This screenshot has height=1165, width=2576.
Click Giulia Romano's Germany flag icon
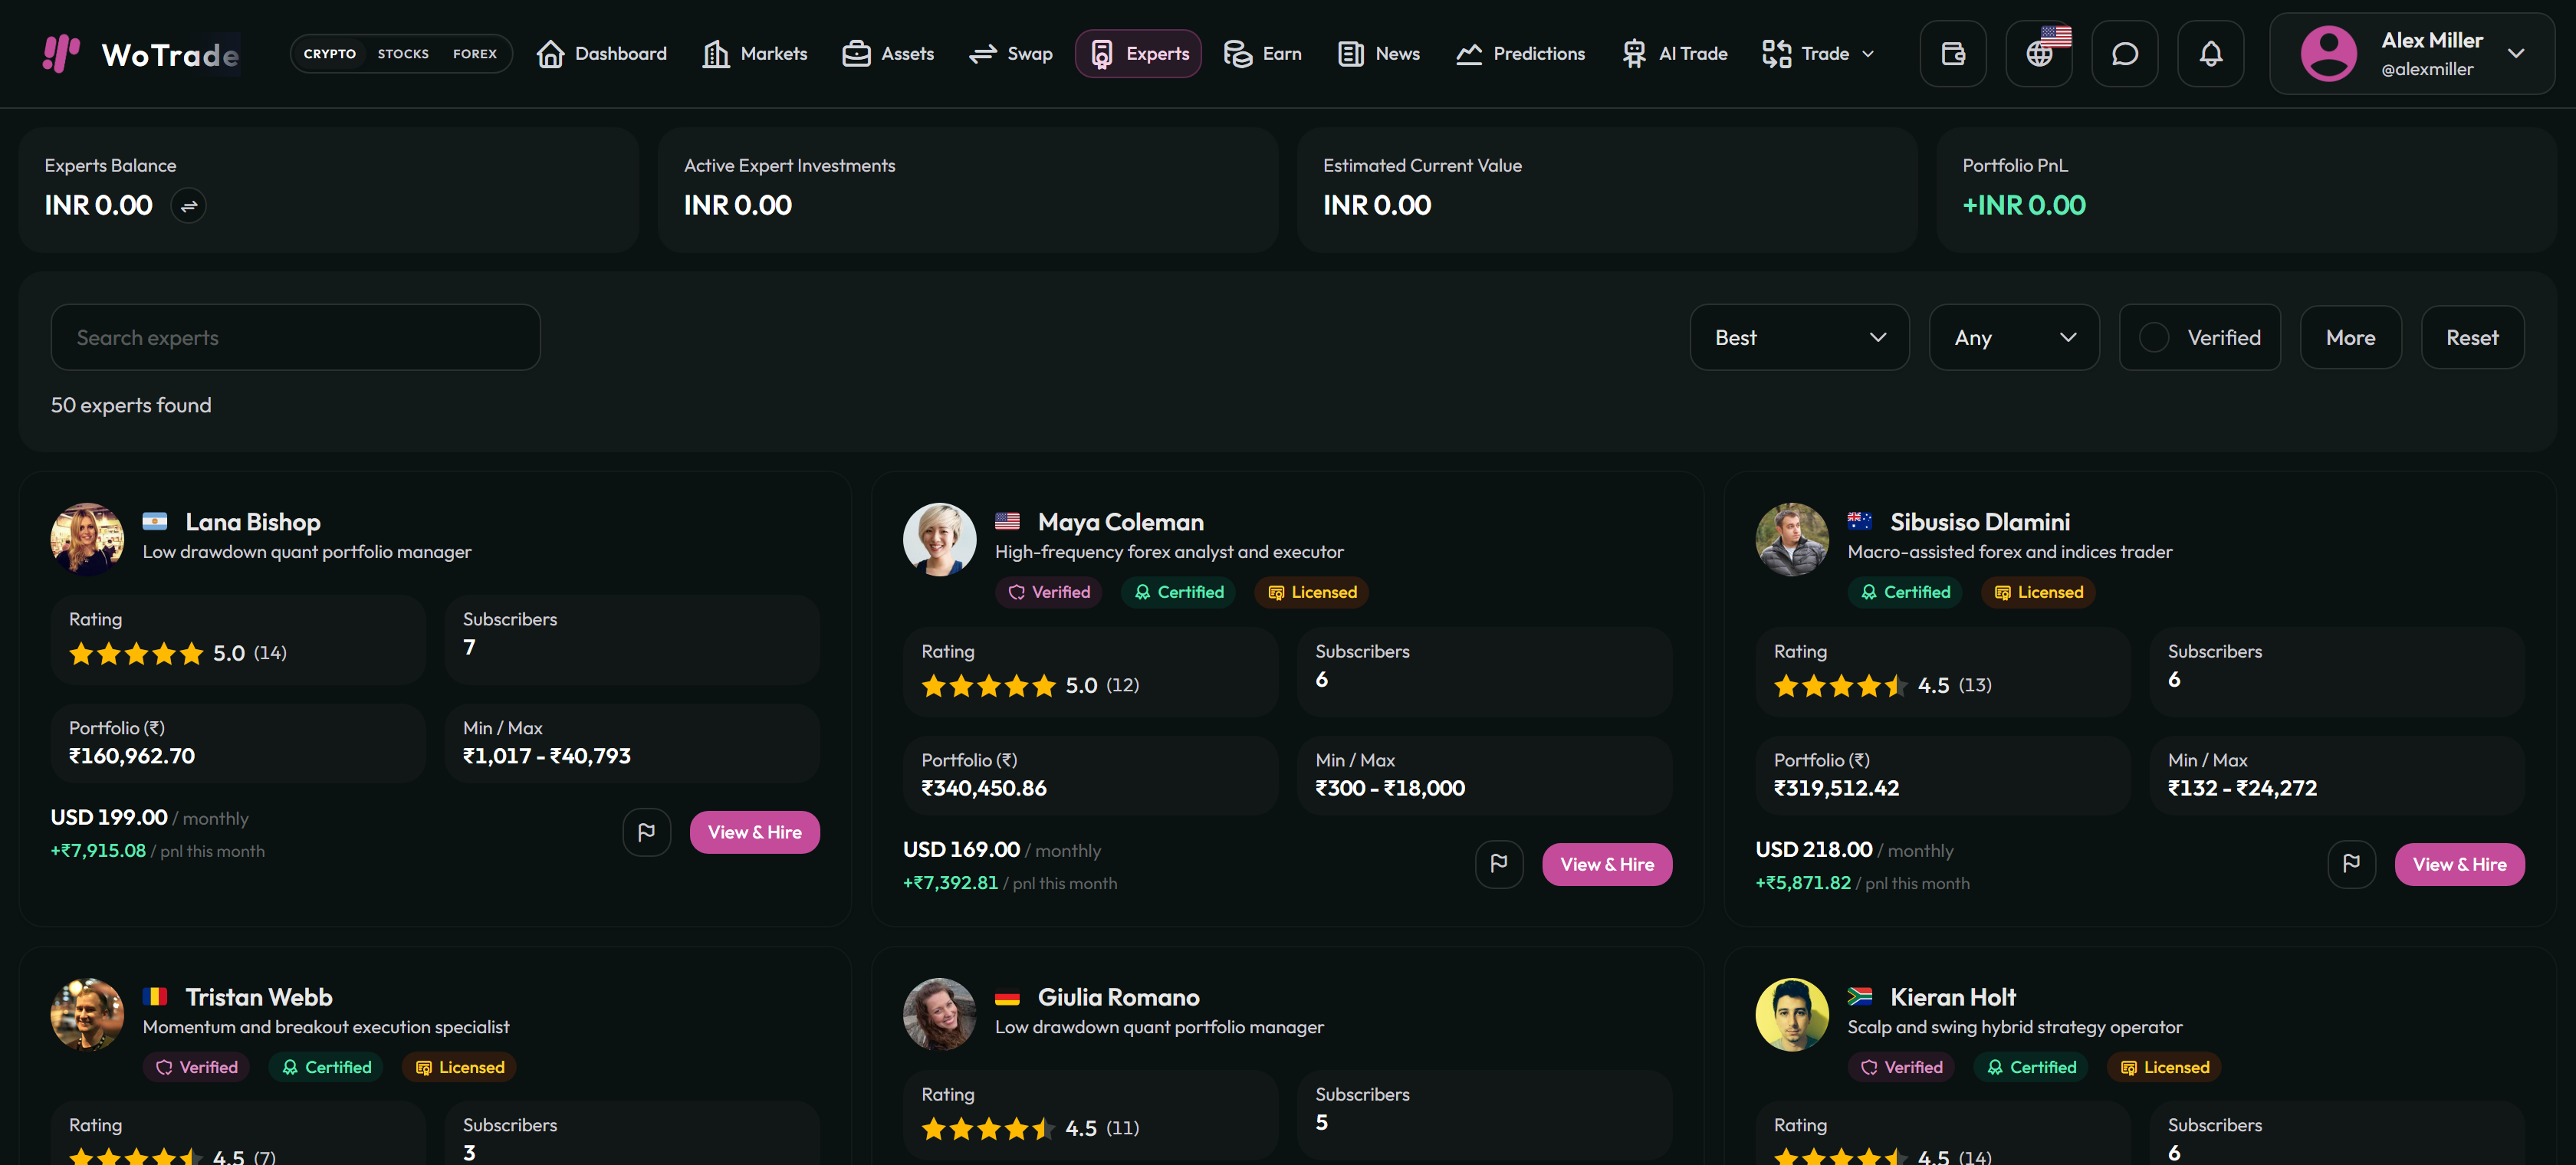coord(1007,997)
